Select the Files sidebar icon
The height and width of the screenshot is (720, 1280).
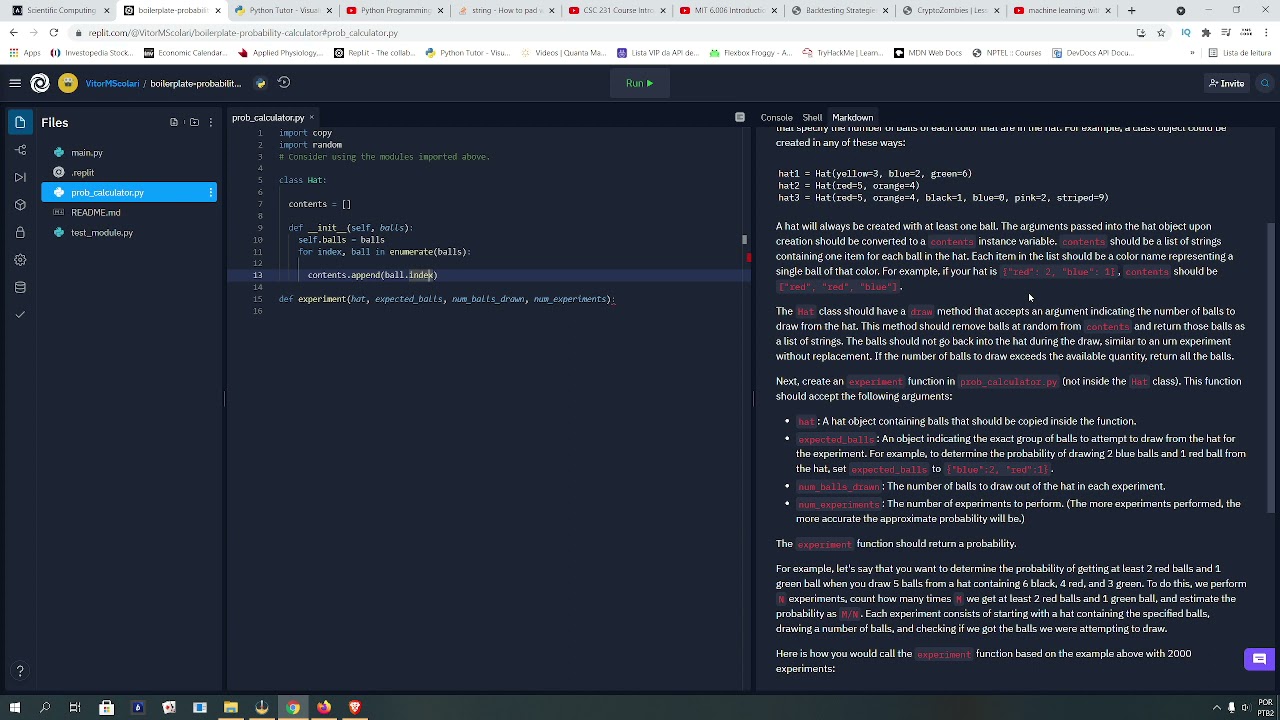pos(20,122)
